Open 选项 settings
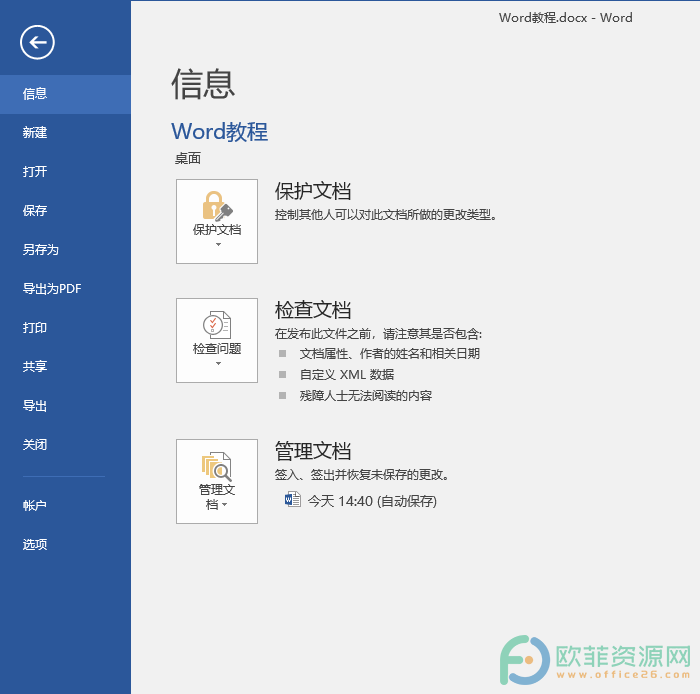This screenshot has height=694, width=700. pyautogui.click(x=66, y=544)
